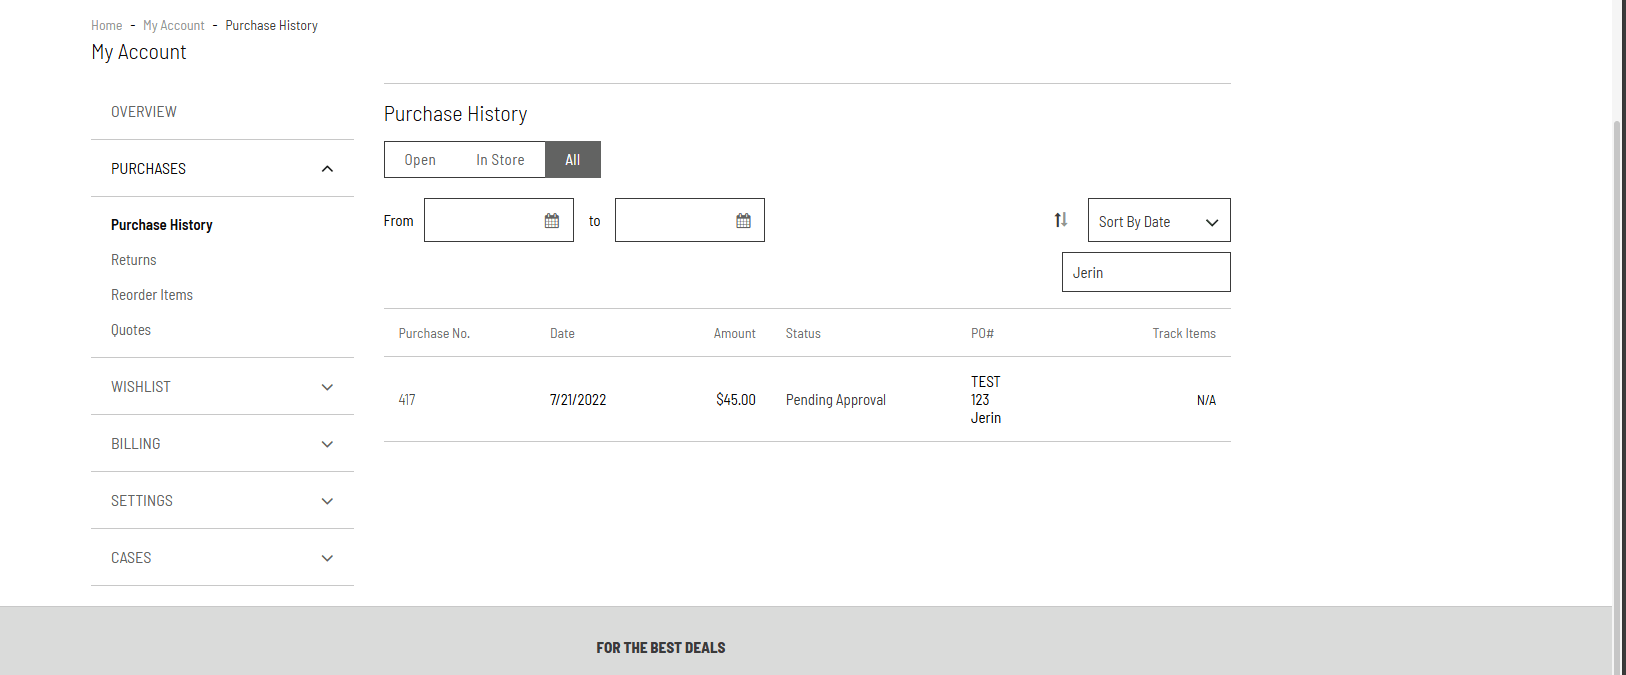Image resolution: width=1626 pixels, height=675 pixels.
Task: Open the To date calendar picker
Action: (x=743, y=221)
